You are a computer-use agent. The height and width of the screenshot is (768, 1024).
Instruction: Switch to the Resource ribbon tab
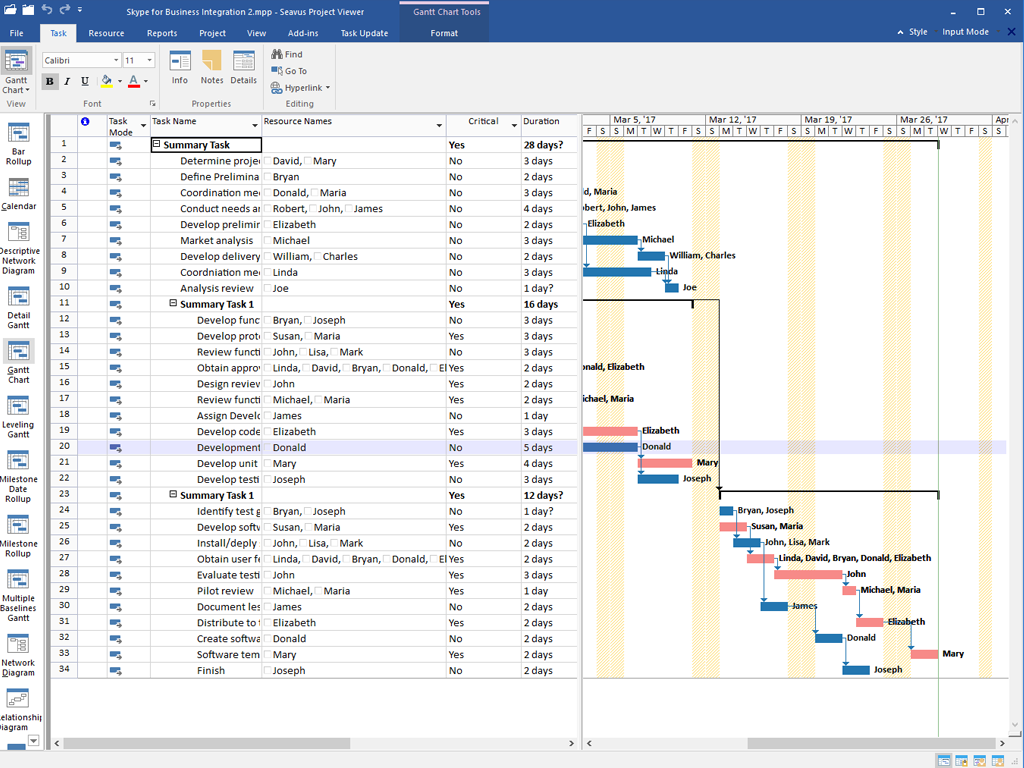[x=106, y=32]
